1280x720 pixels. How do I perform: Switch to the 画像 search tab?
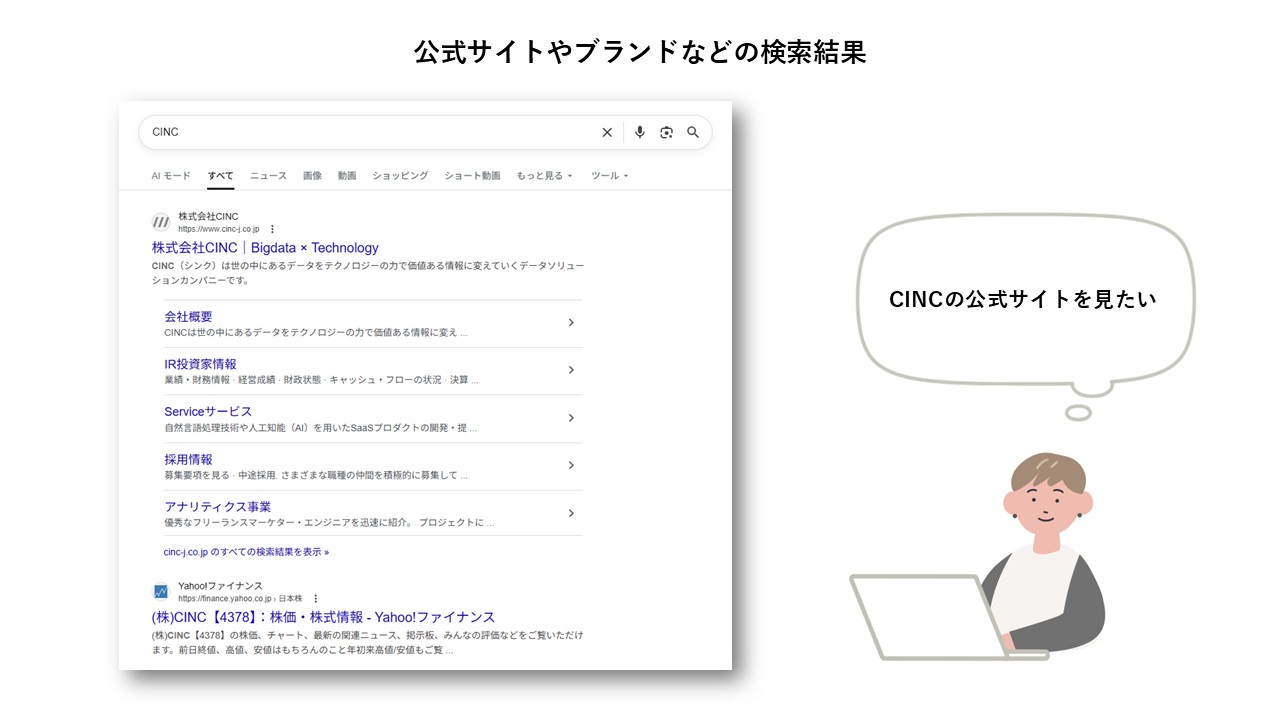[x=313, y=175]
